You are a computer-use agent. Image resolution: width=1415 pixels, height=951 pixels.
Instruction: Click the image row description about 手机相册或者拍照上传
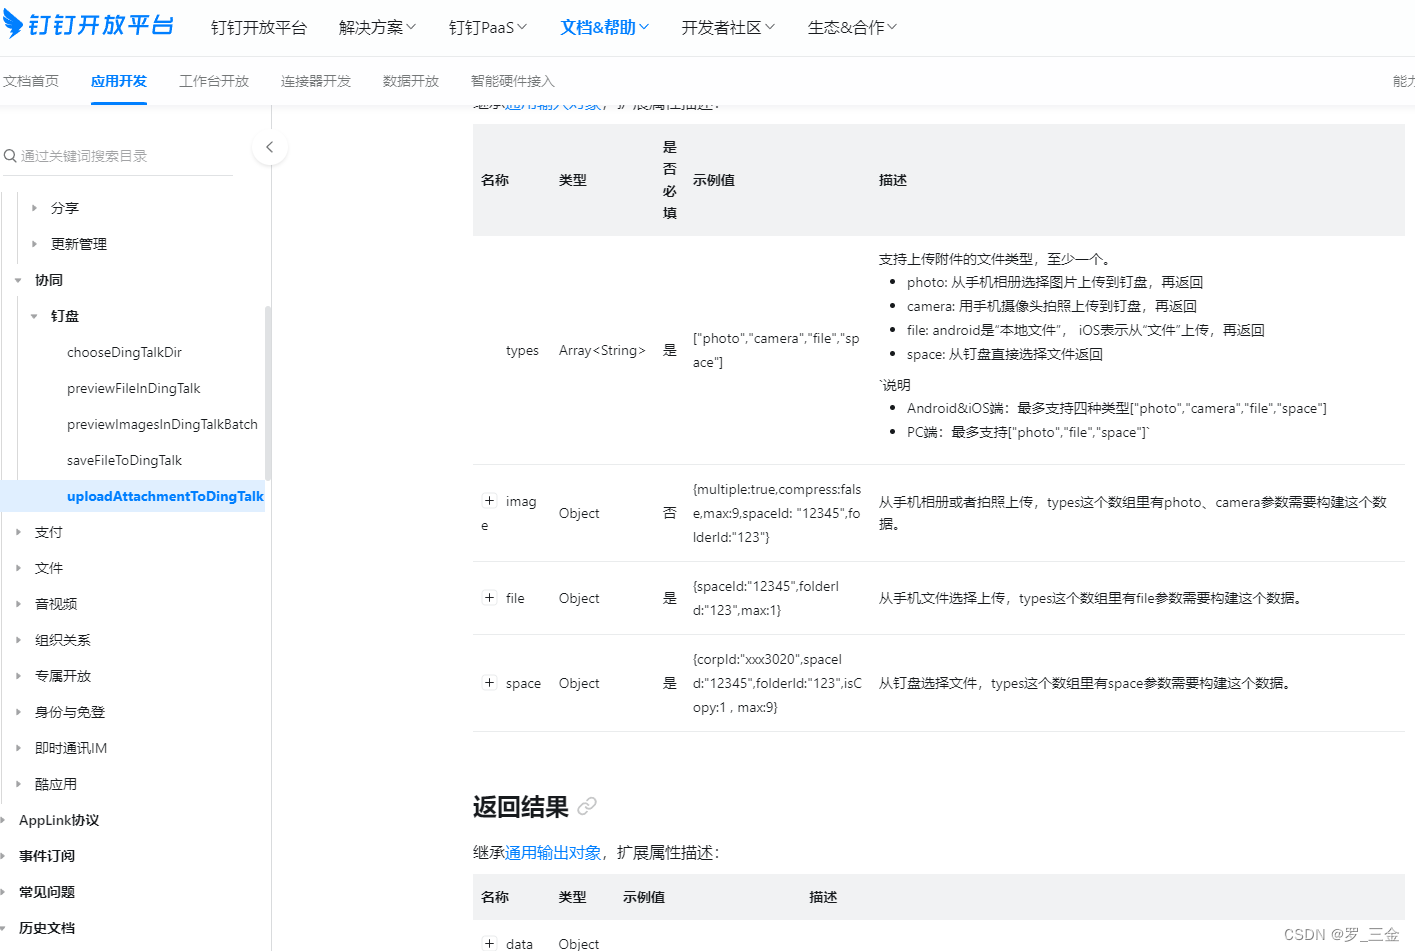click(x=1133, y=513)
